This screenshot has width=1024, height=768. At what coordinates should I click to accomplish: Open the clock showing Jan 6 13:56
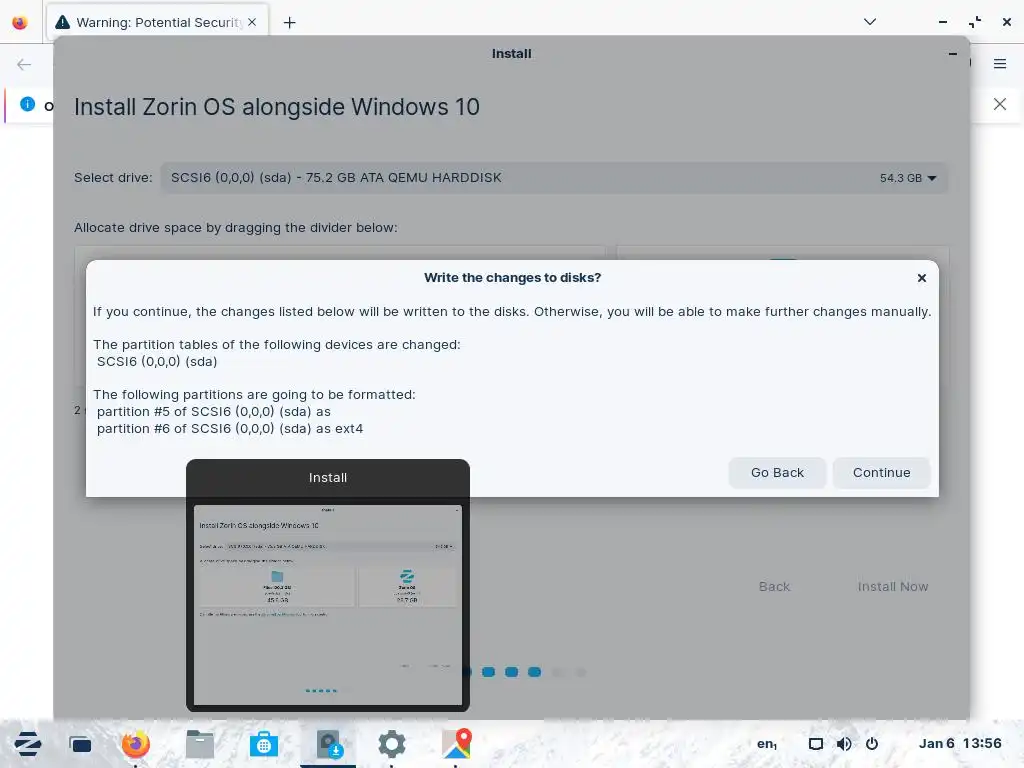960,743
